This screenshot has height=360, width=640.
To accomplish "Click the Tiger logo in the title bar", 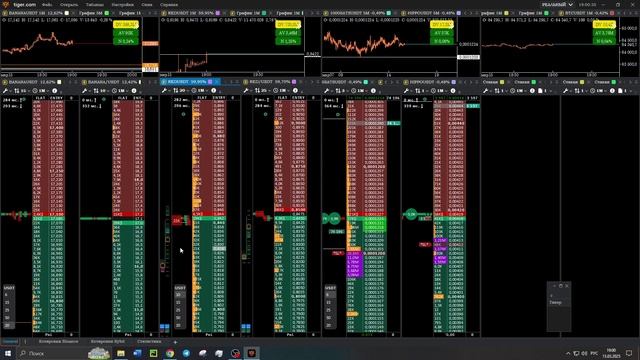I will (5, 4).
